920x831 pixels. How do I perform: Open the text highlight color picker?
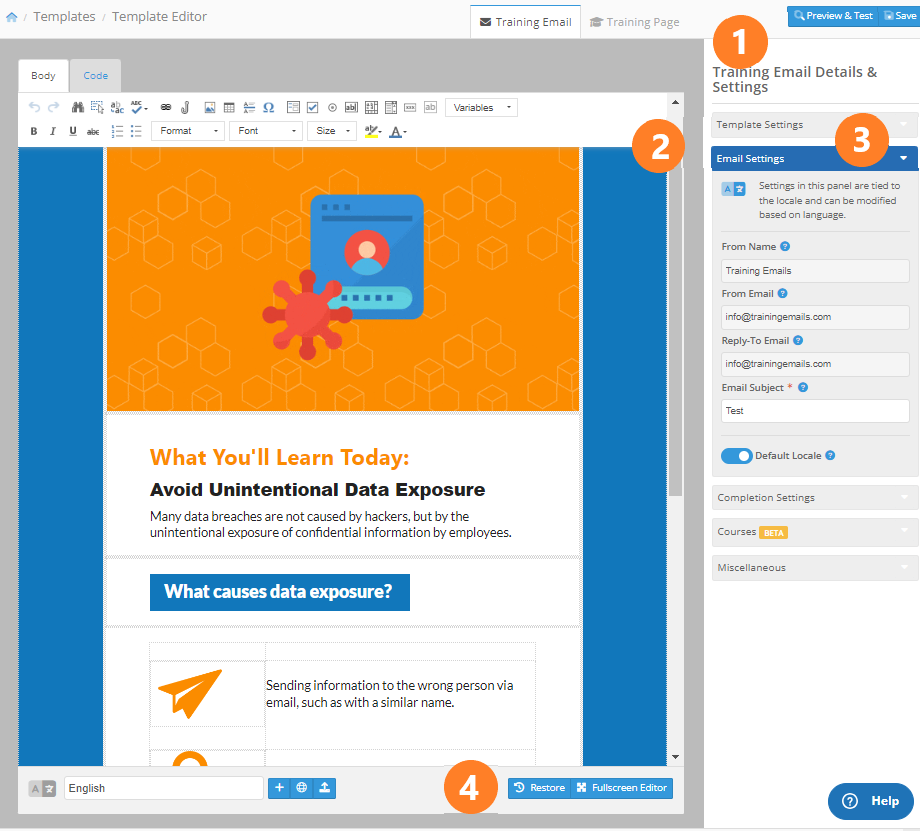pos(373,131)
